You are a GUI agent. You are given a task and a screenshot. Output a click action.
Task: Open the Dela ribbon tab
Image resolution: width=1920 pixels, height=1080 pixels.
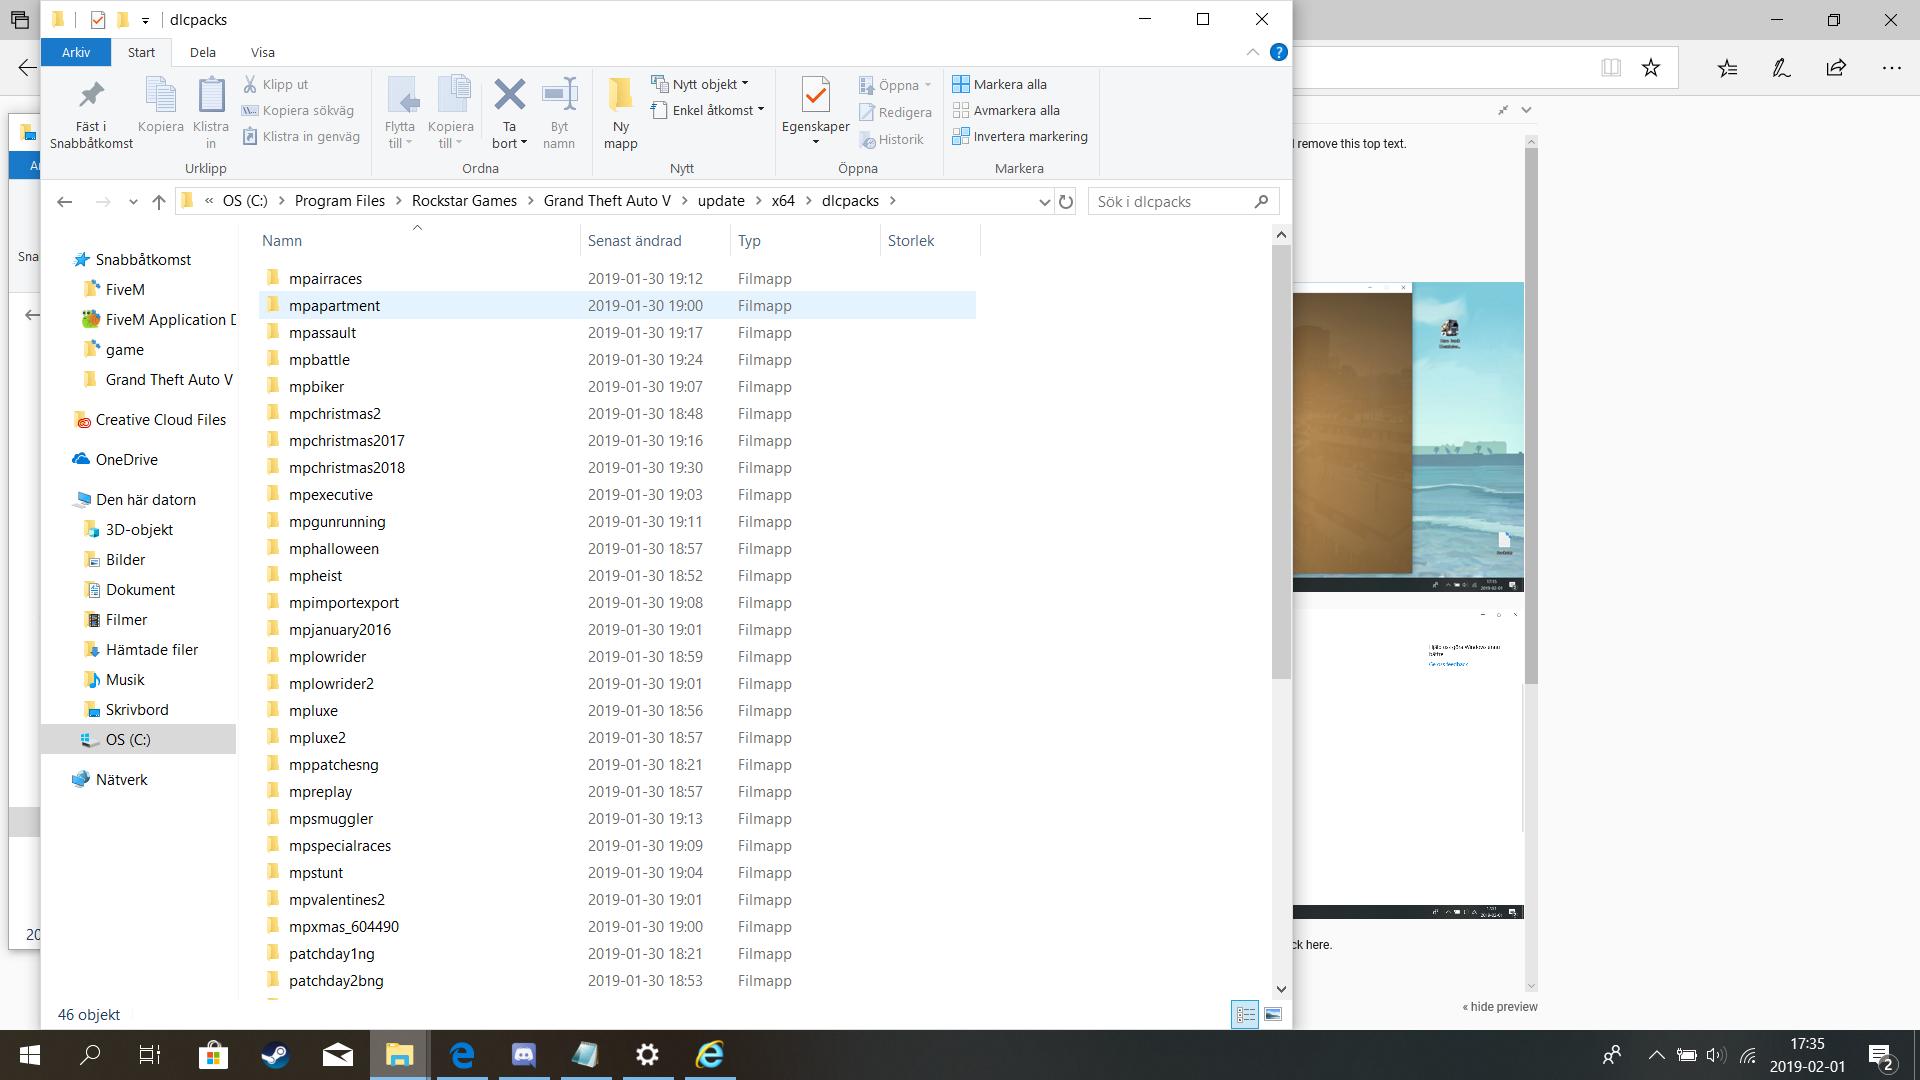[x=202, y=52]
